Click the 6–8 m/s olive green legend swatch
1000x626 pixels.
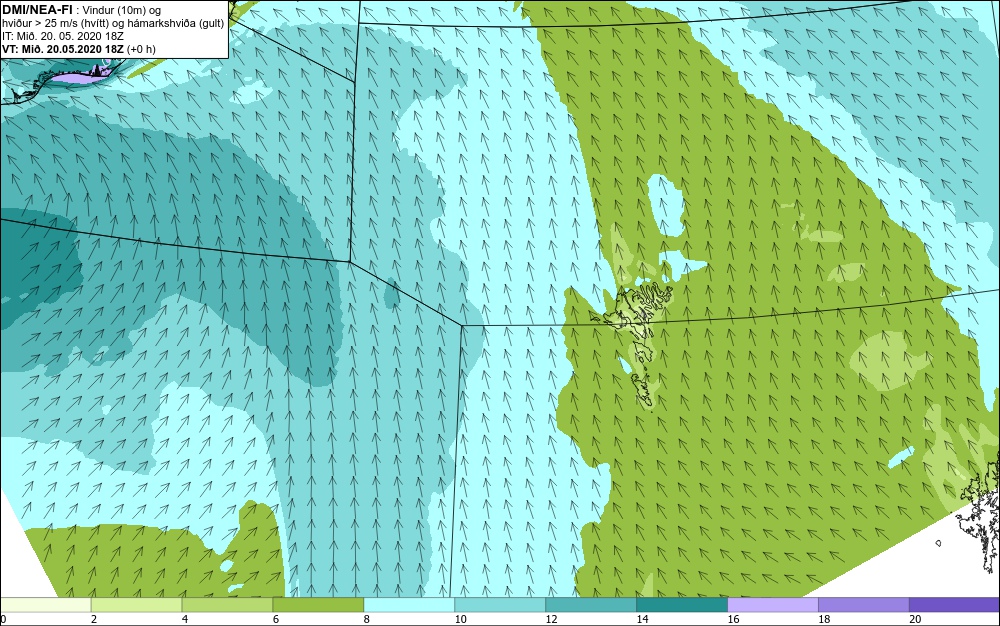tap(318, 604)
